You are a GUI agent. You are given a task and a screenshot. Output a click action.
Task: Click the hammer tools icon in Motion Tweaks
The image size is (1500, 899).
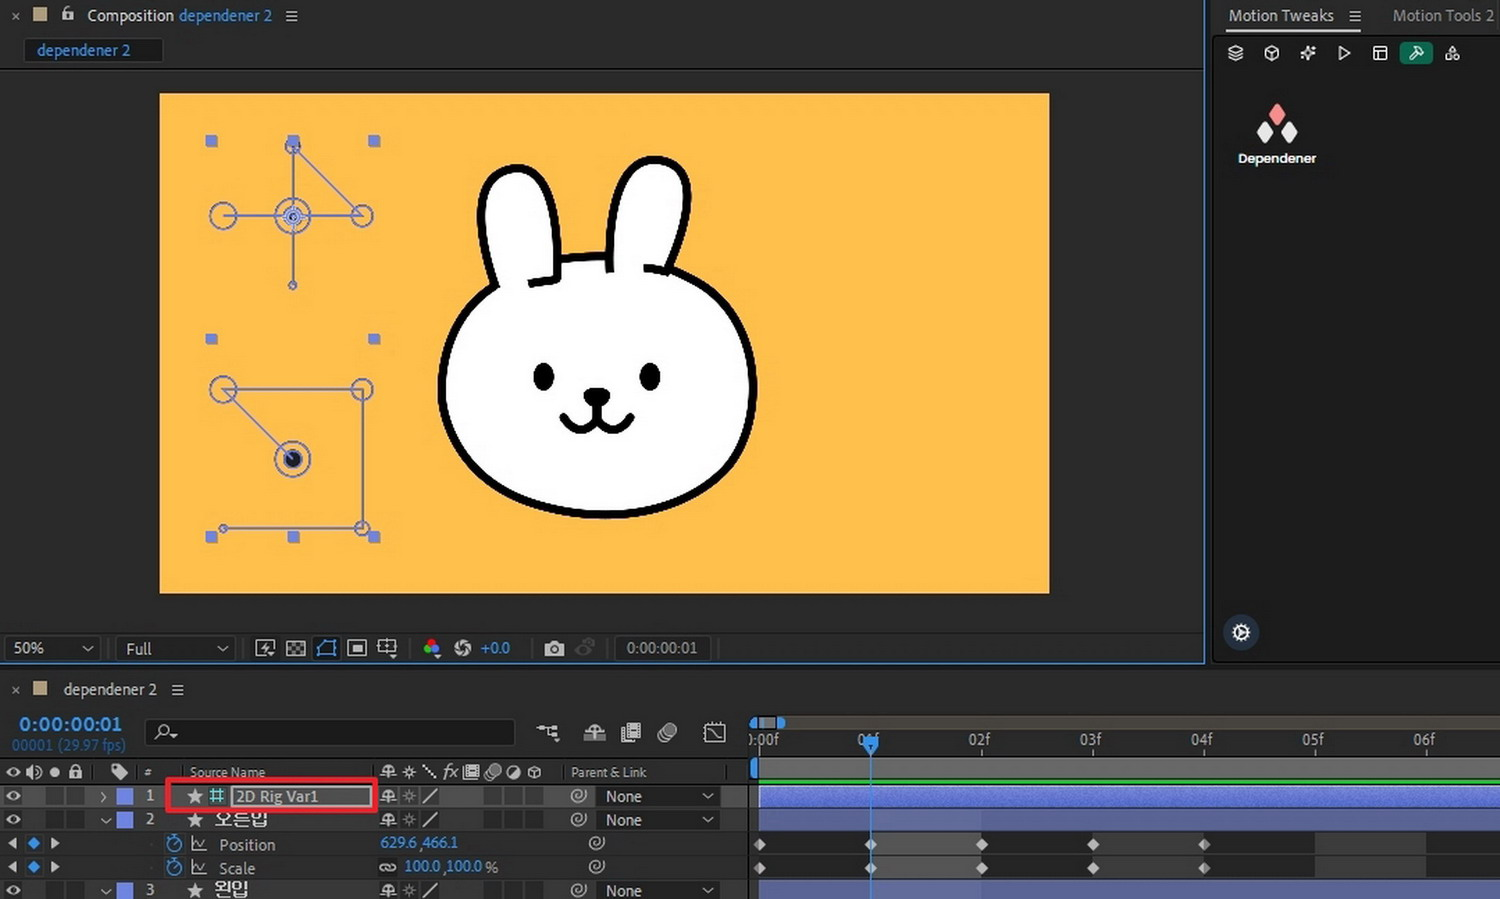tap(1416, 53)
